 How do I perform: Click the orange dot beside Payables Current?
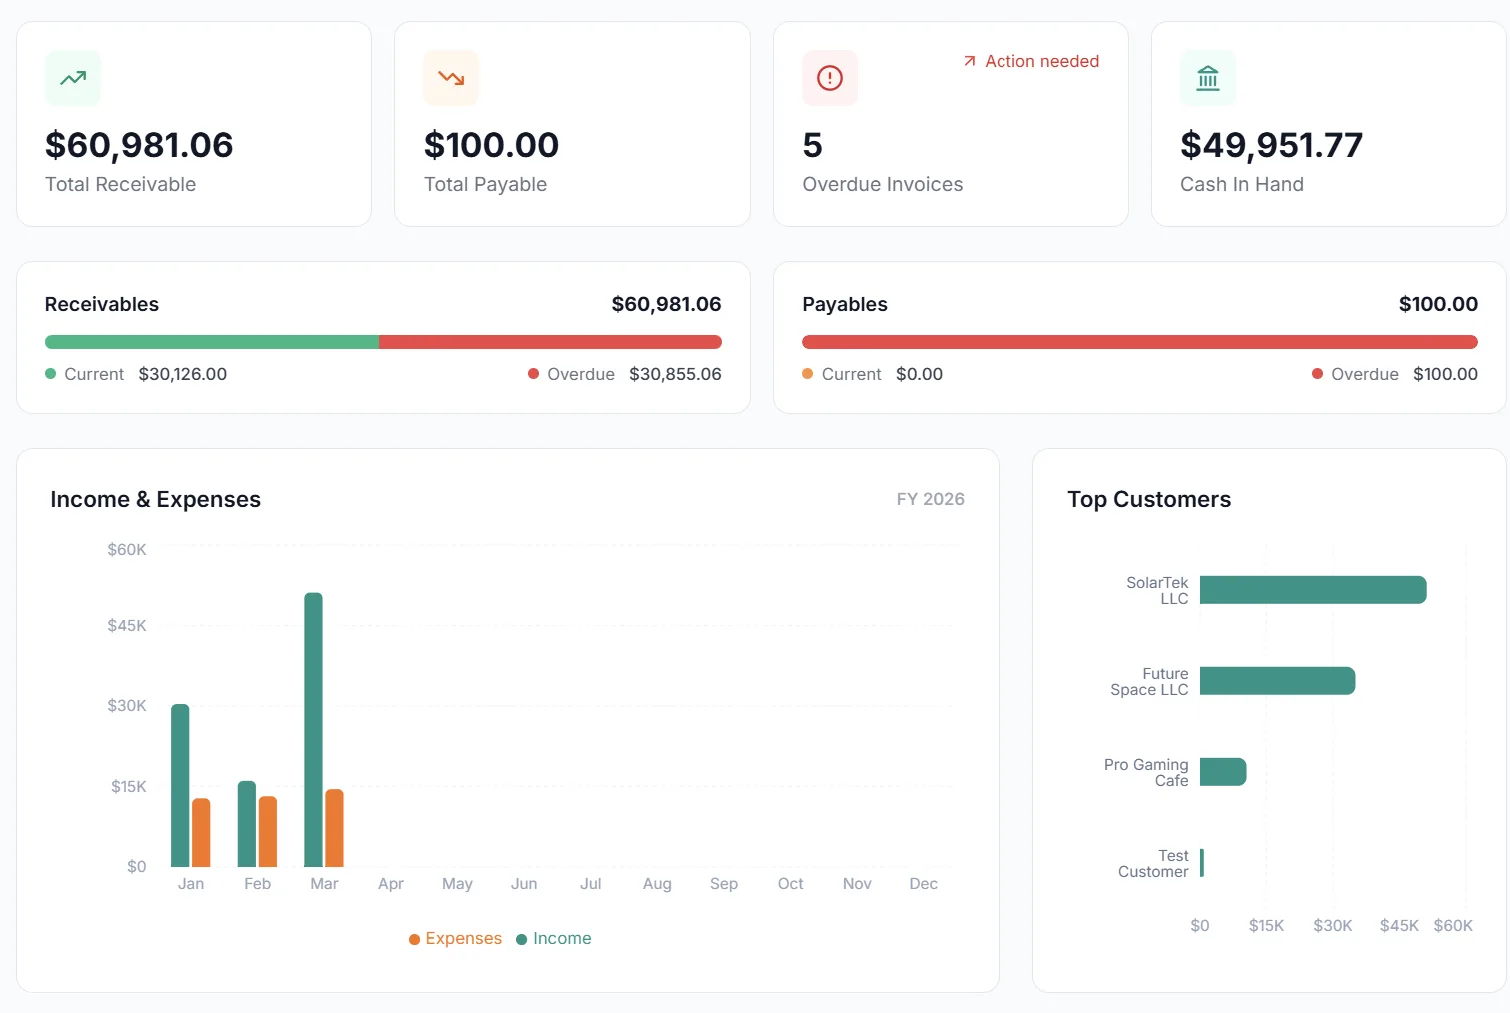pos(808,374)
